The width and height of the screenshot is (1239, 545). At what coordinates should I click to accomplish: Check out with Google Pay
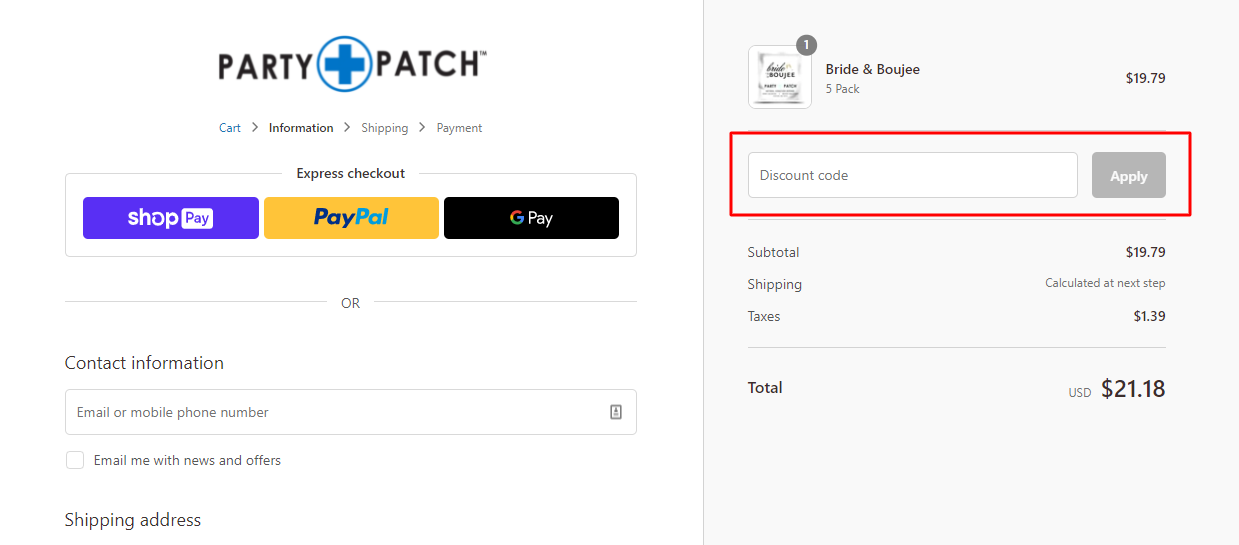coord(531,218)
